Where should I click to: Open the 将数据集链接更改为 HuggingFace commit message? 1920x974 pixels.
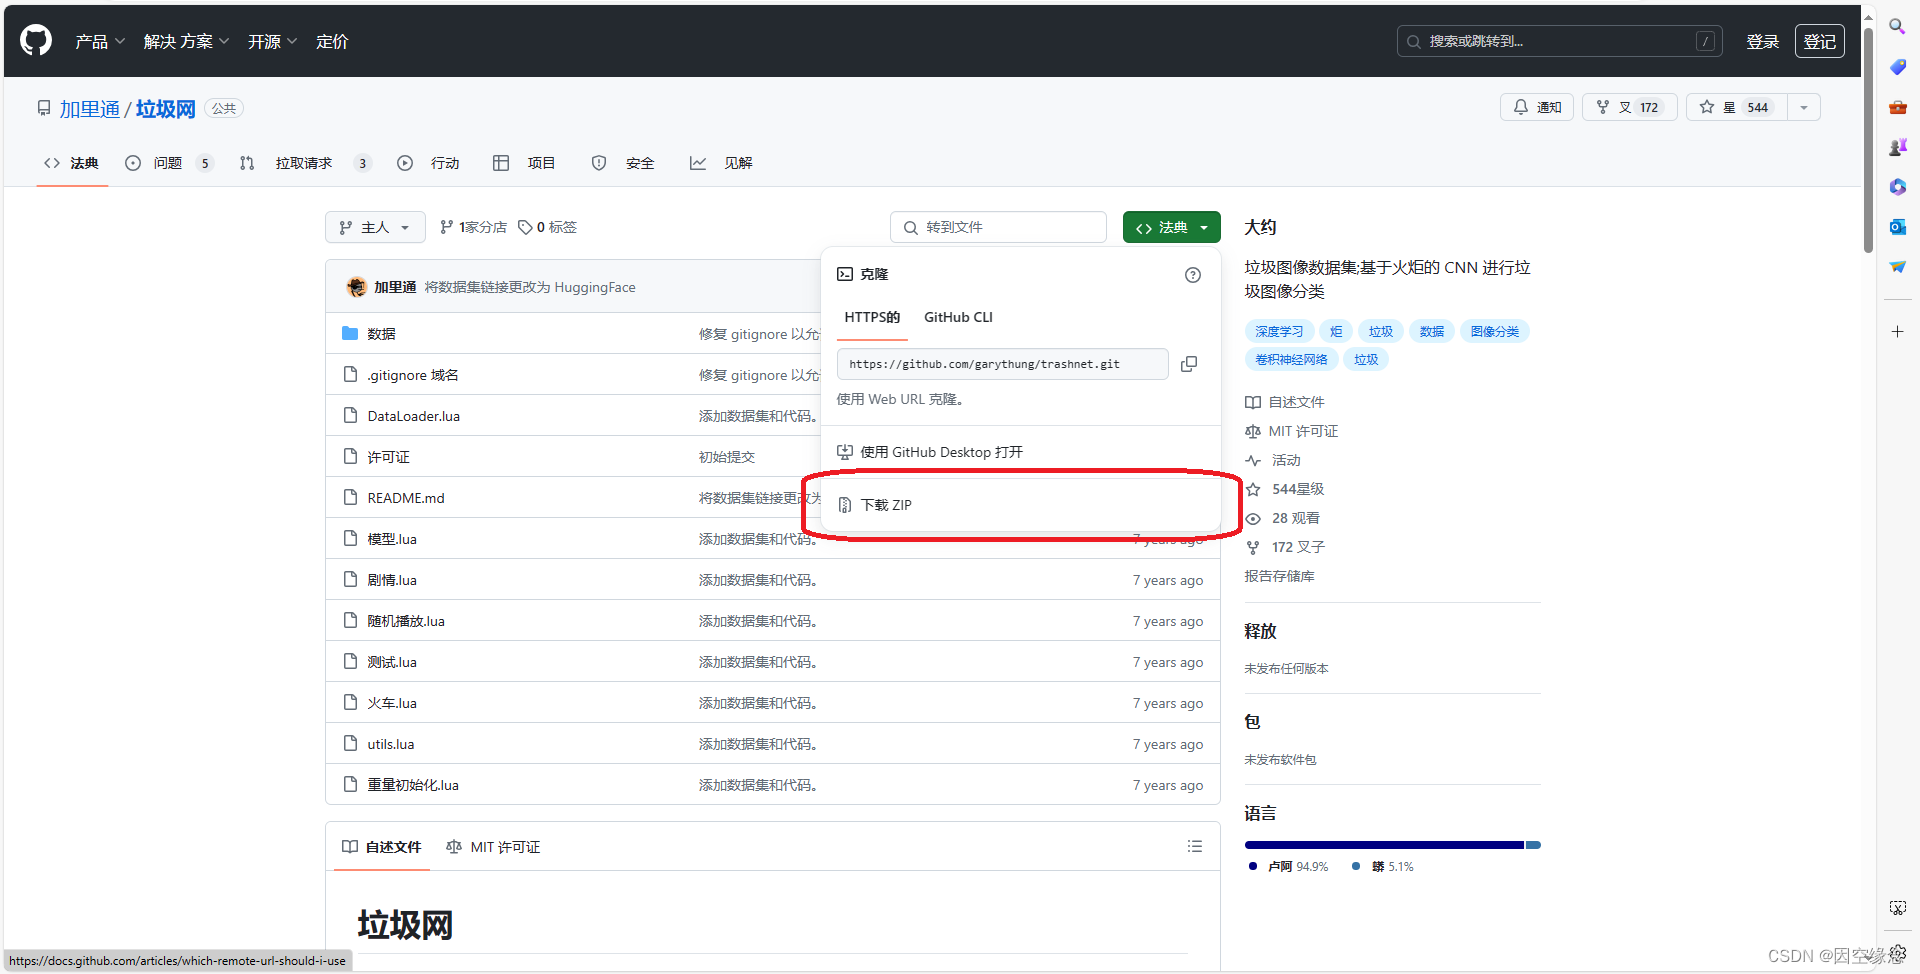[x=530, y=287]
